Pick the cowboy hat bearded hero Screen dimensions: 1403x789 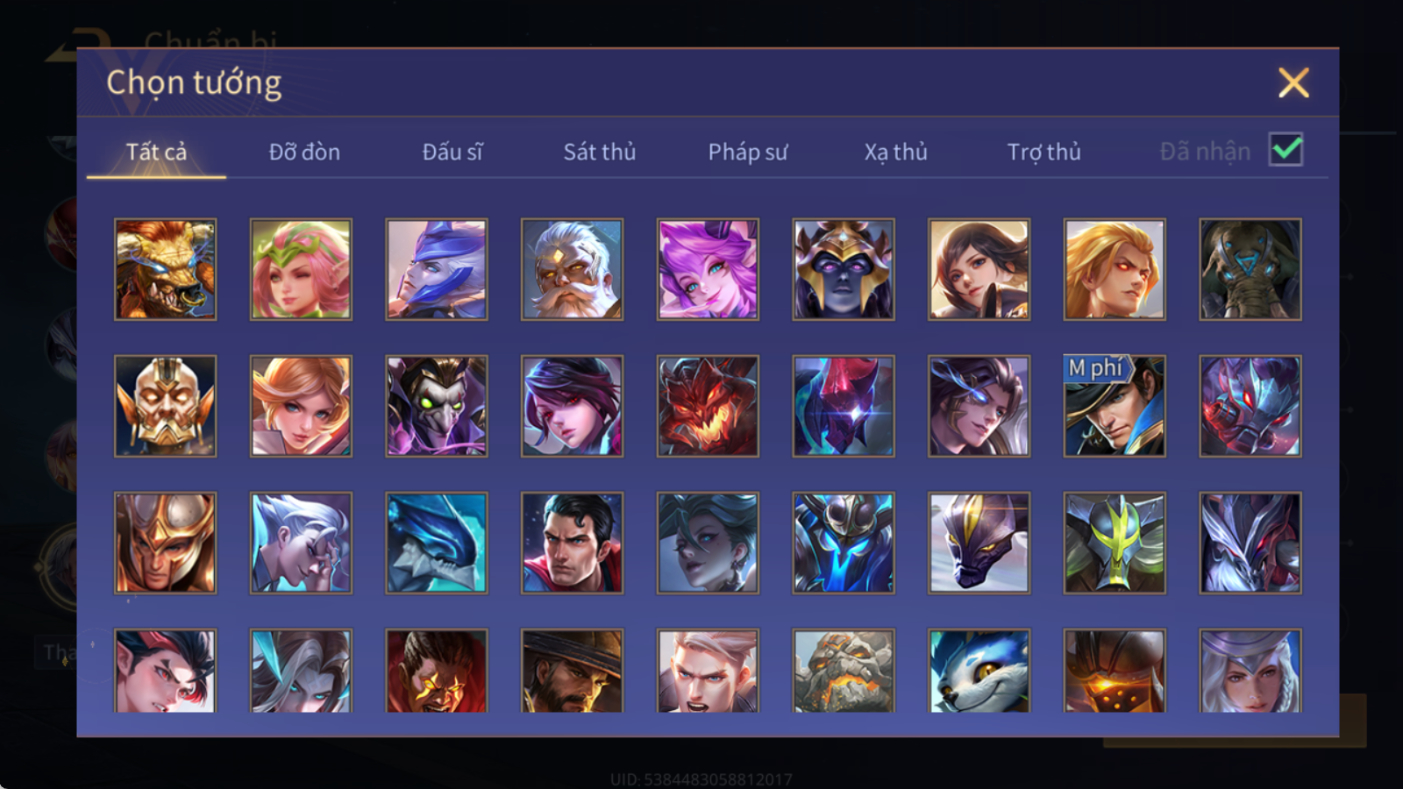click(x=572, y=670)
